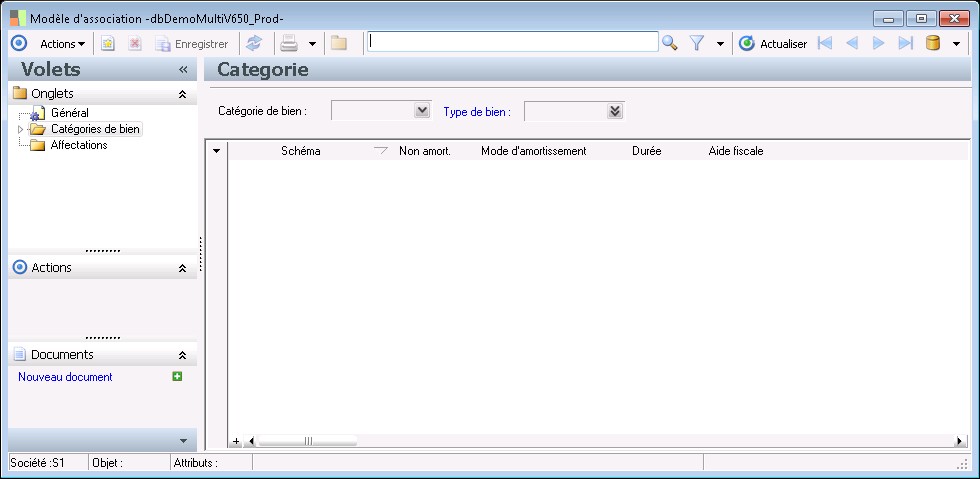Screen dimensions: 980x479
Task: Click the magnifying glass search icon
Action: click(669, 43)
